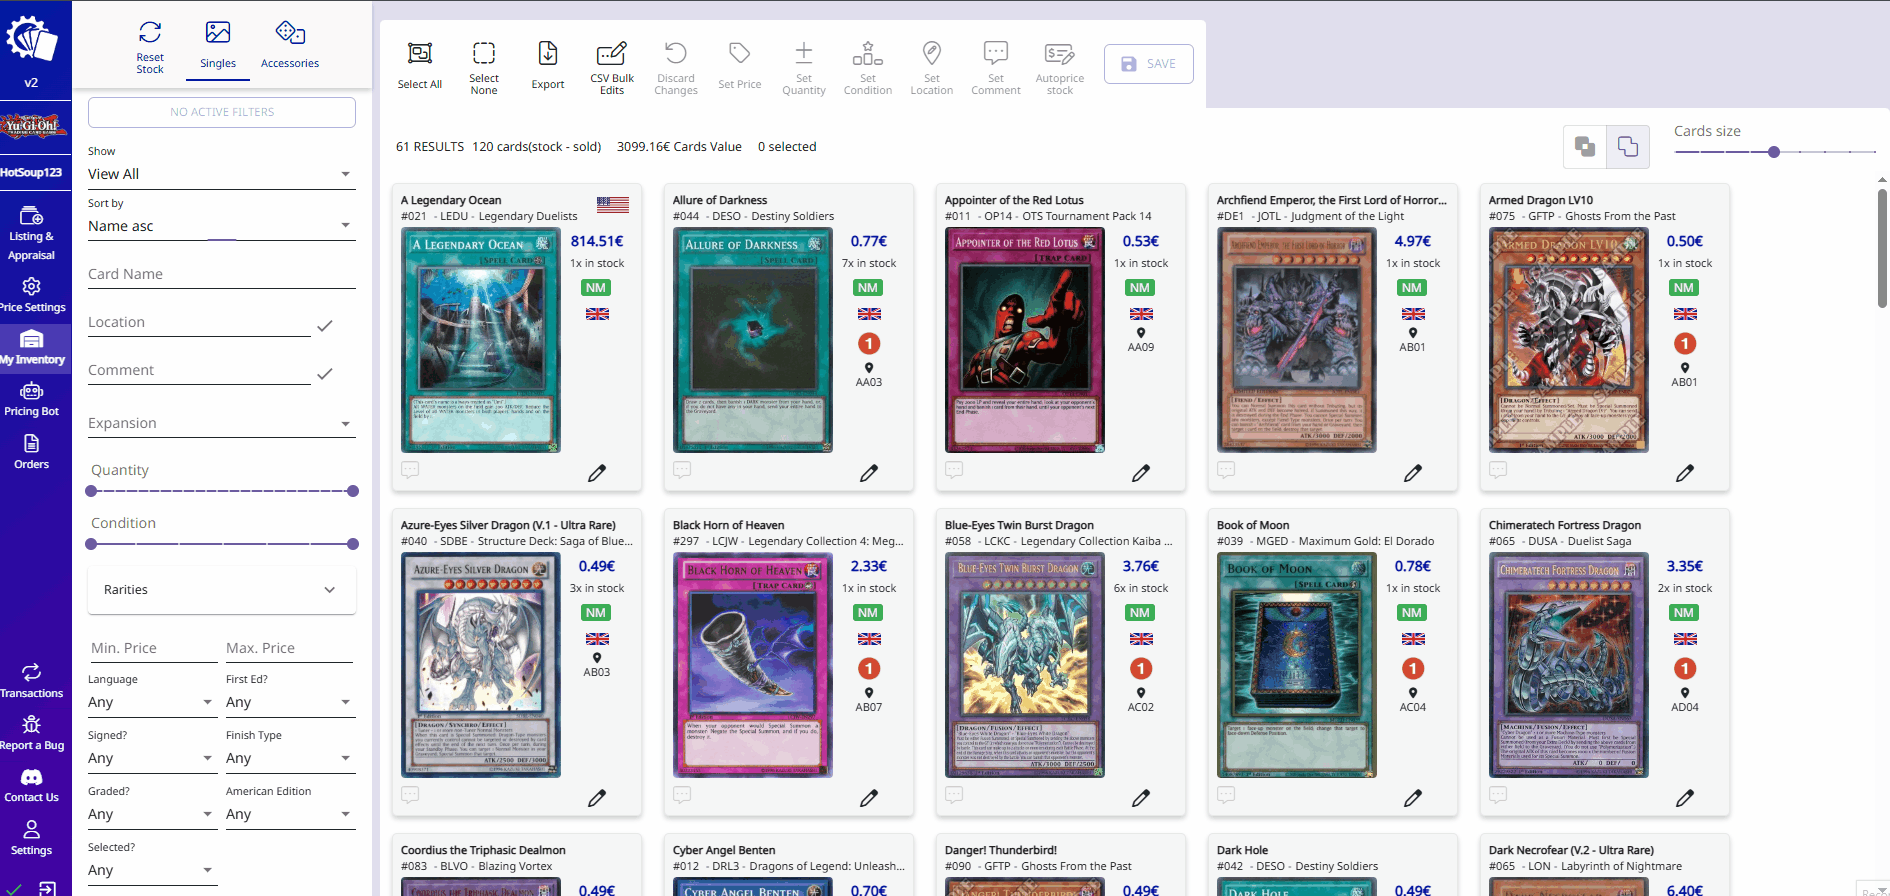Open the Graded? dropdown
The width and height of the screenshot is (1890, 896).
[x=152, y=814]
